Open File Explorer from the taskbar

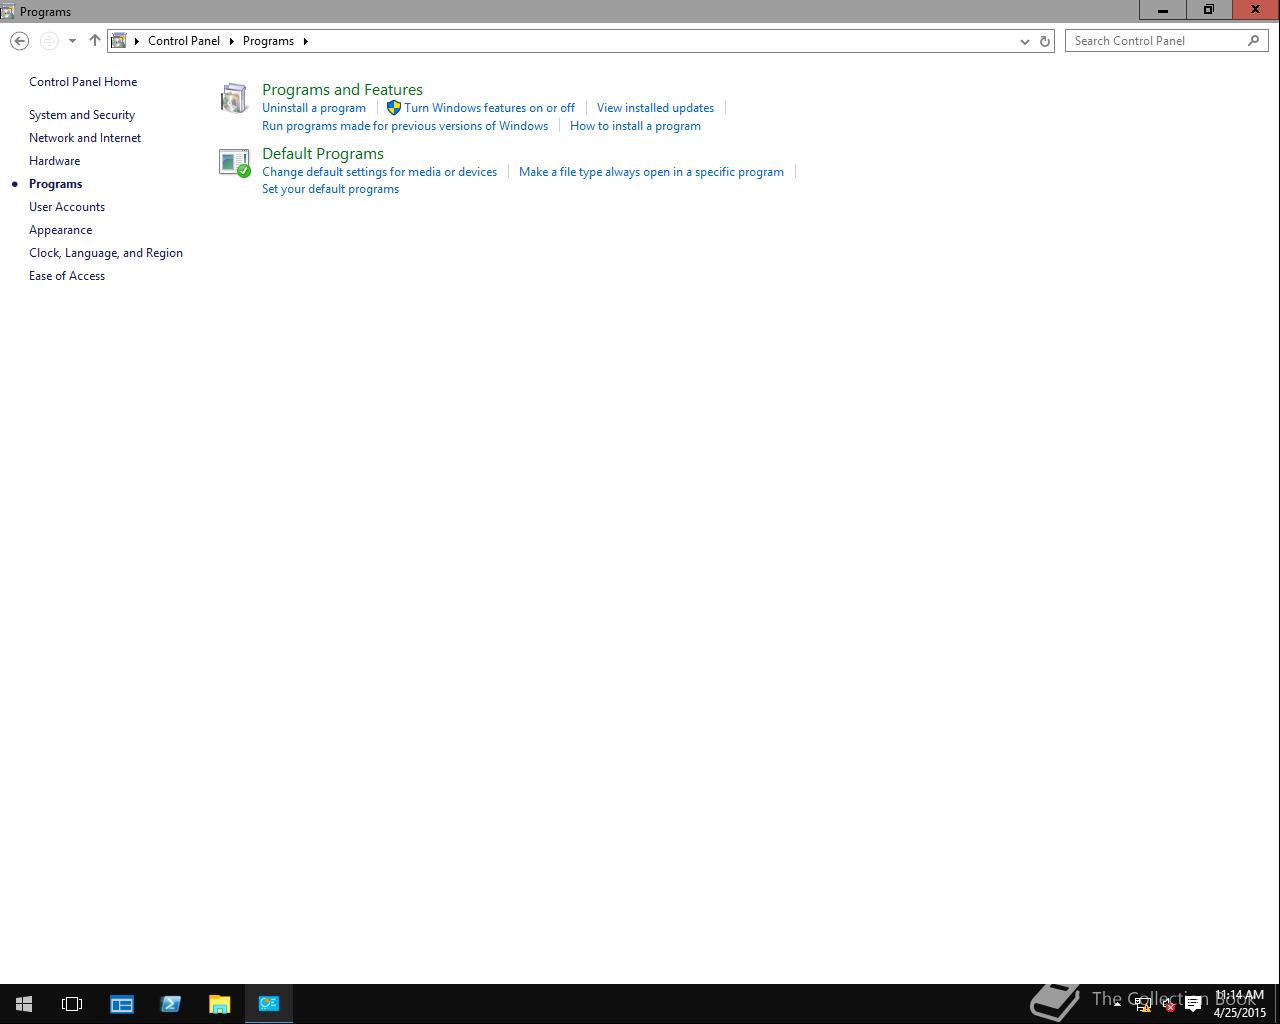pyautogui.click(x=219, y=1004)
